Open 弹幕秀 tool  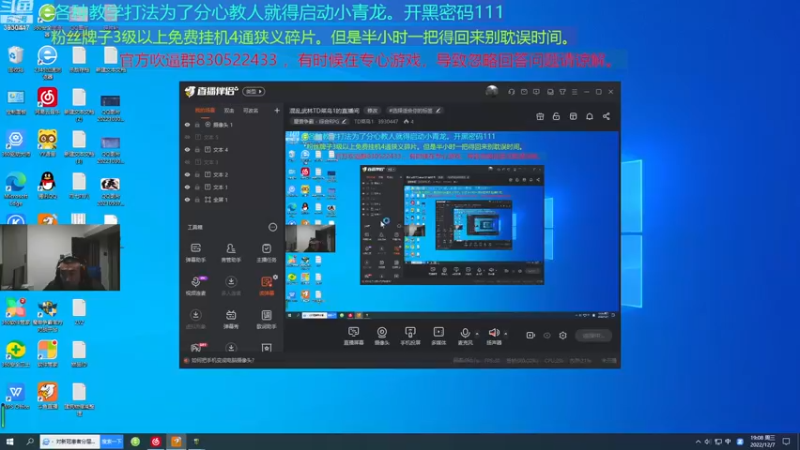(231, 319)
